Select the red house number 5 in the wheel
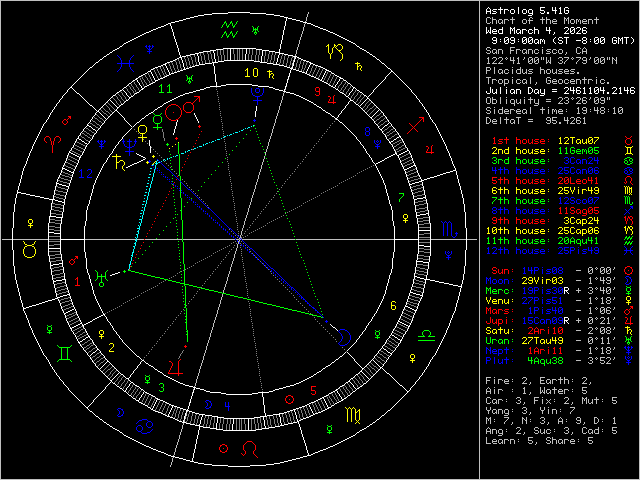Viewport: 640px width, 480px height. pos(313,391)
